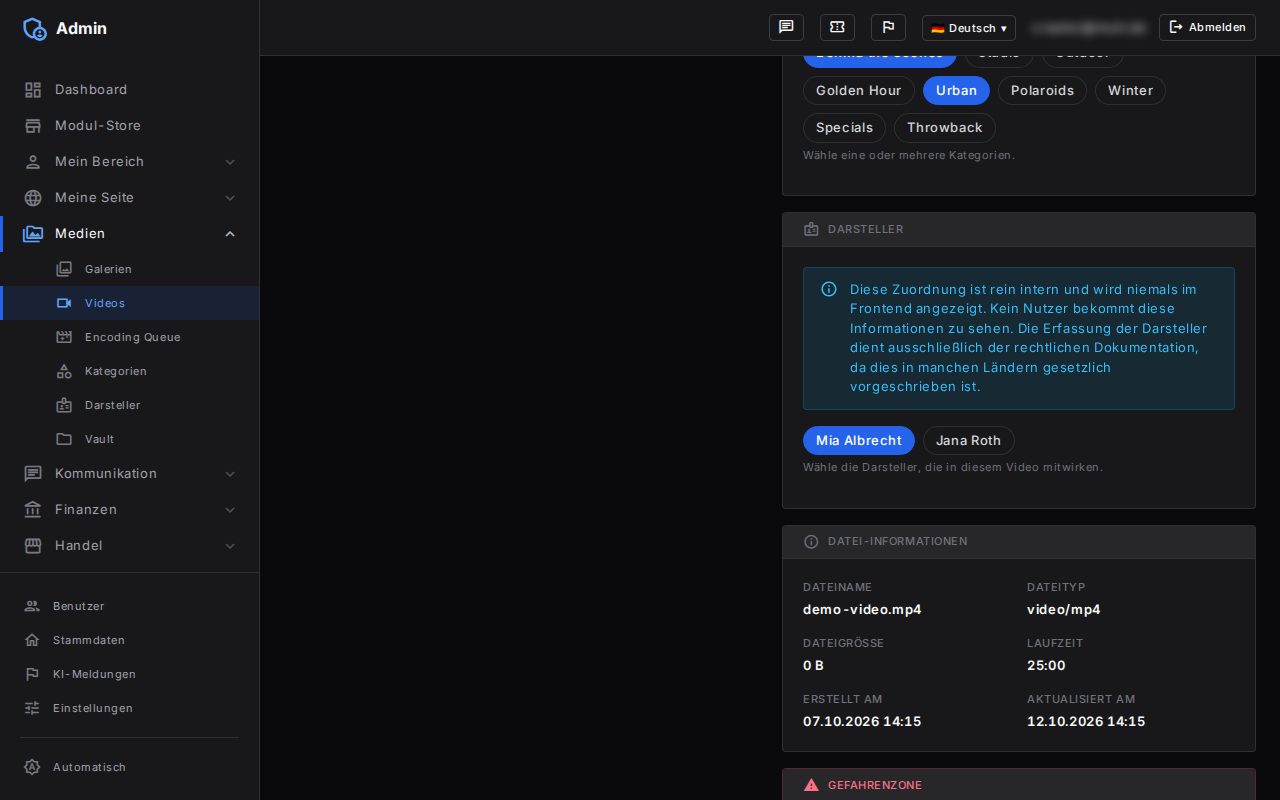Toggle the Automatisch theme mode
Image resolution: width=1280 pixels, height=800 pixels.
point(130,767)
